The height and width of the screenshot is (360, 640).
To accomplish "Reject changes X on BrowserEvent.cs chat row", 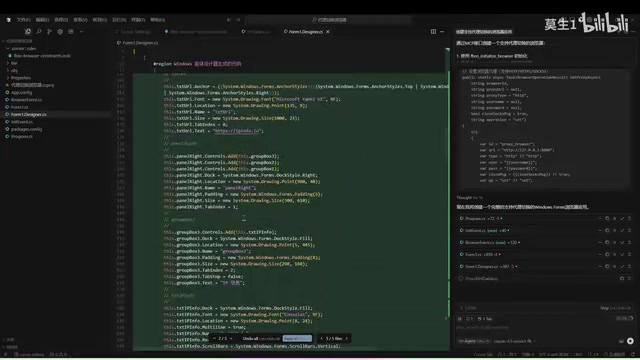I will click(x=615, y=242).
